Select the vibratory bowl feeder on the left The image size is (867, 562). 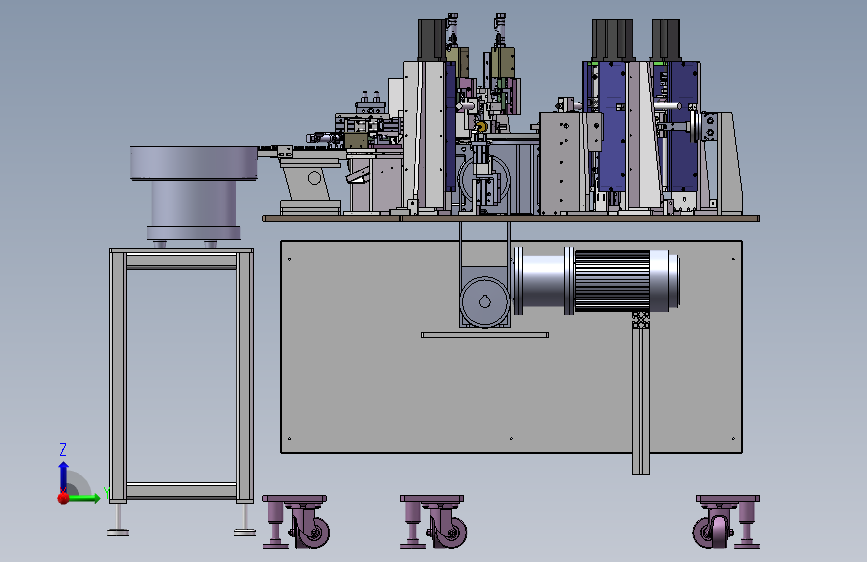(194, 192)
